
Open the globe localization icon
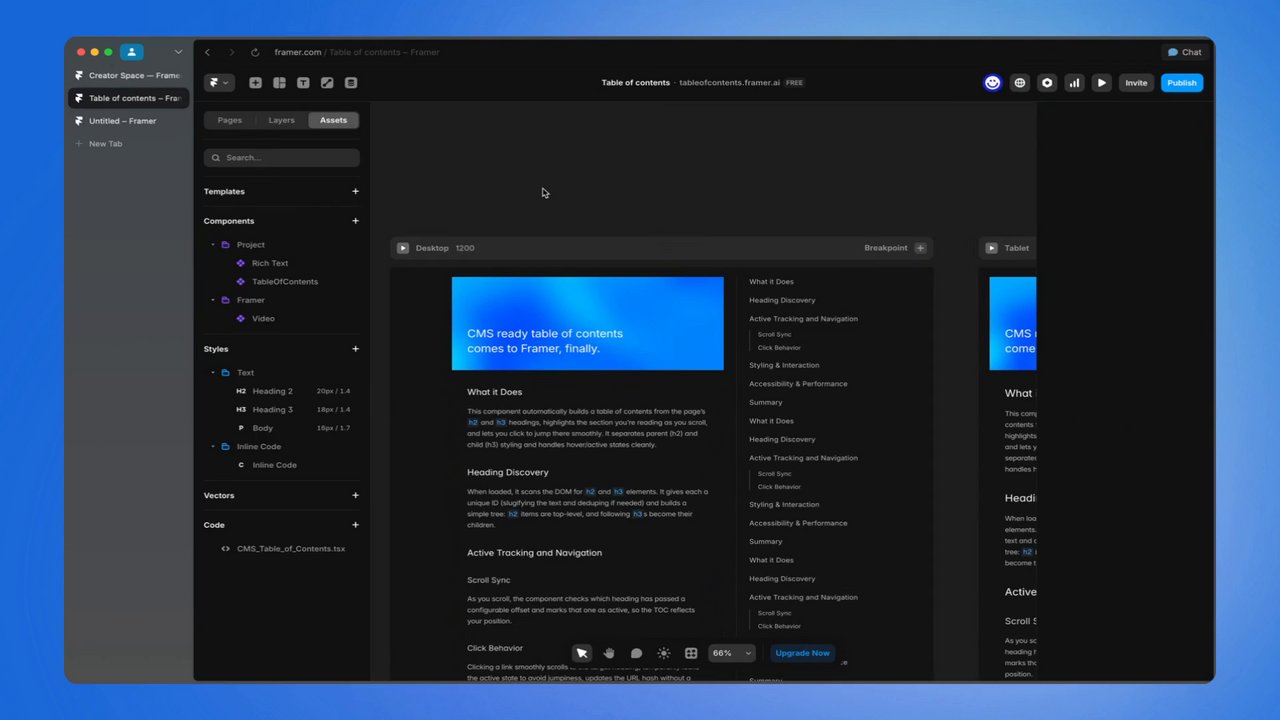coord(1020,83)
